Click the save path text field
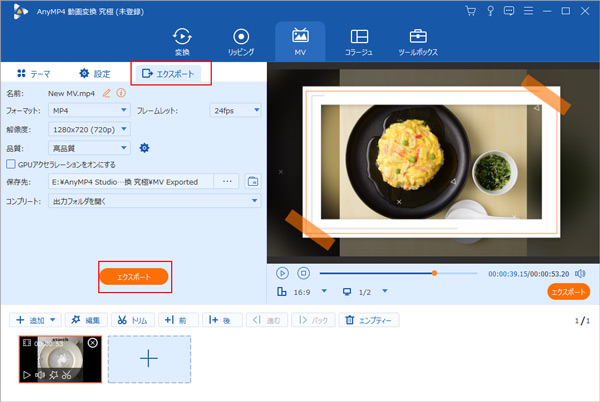The height and width of the screenshot is (402, 600). [x=130, y=182]
